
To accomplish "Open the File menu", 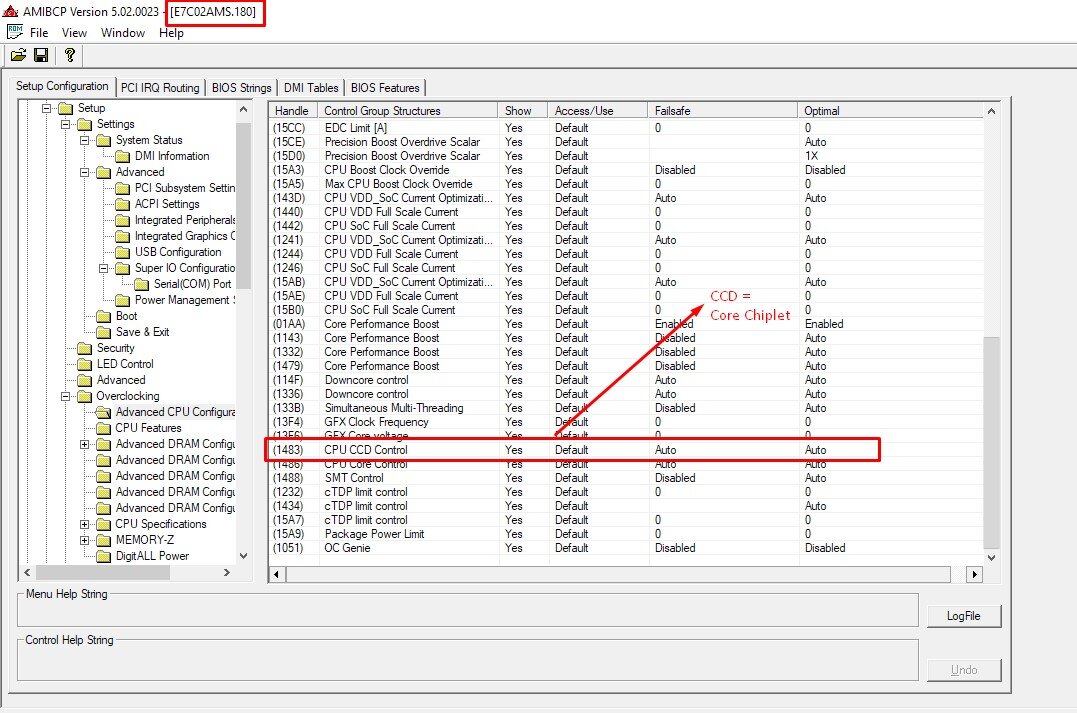I will point(39,32).
